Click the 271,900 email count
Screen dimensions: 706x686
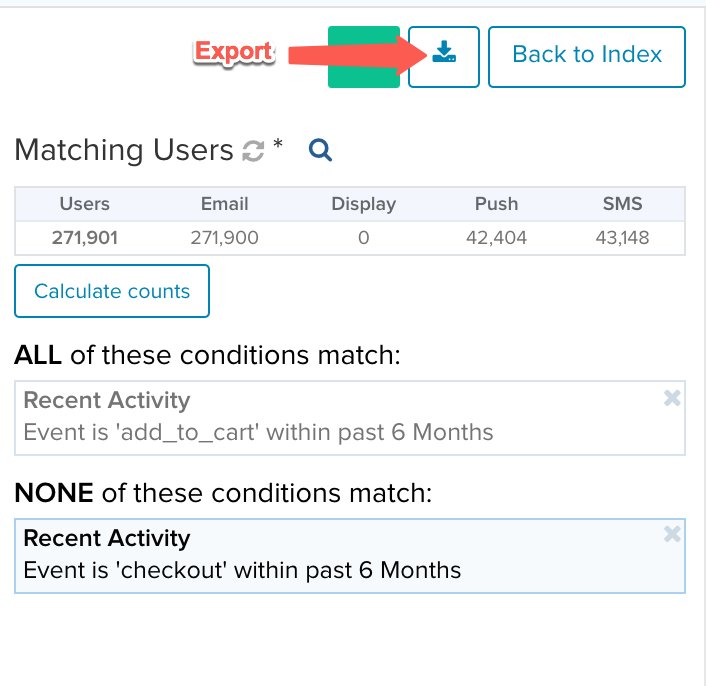224,238
